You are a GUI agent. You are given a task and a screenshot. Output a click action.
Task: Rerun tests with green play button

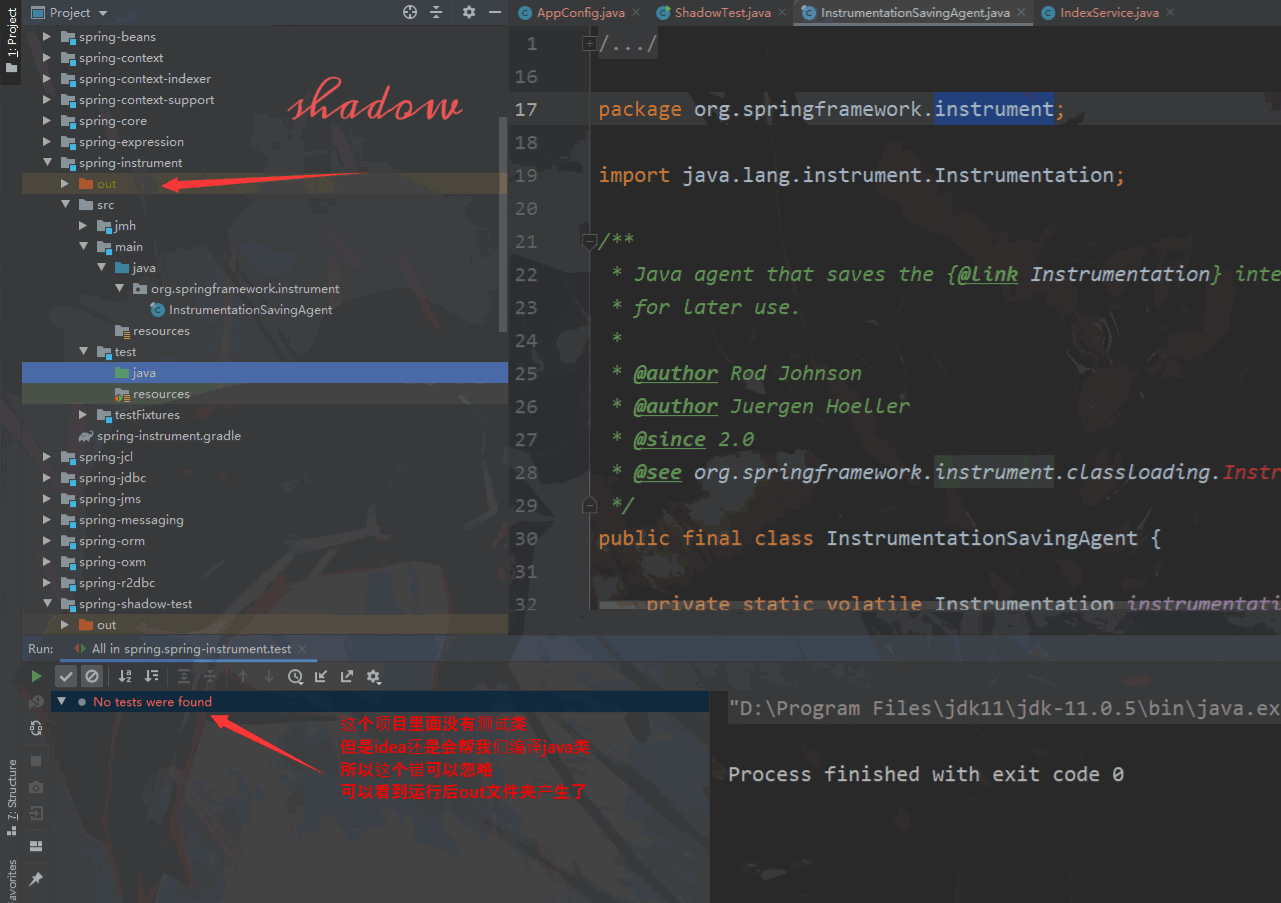click(37, 677)
